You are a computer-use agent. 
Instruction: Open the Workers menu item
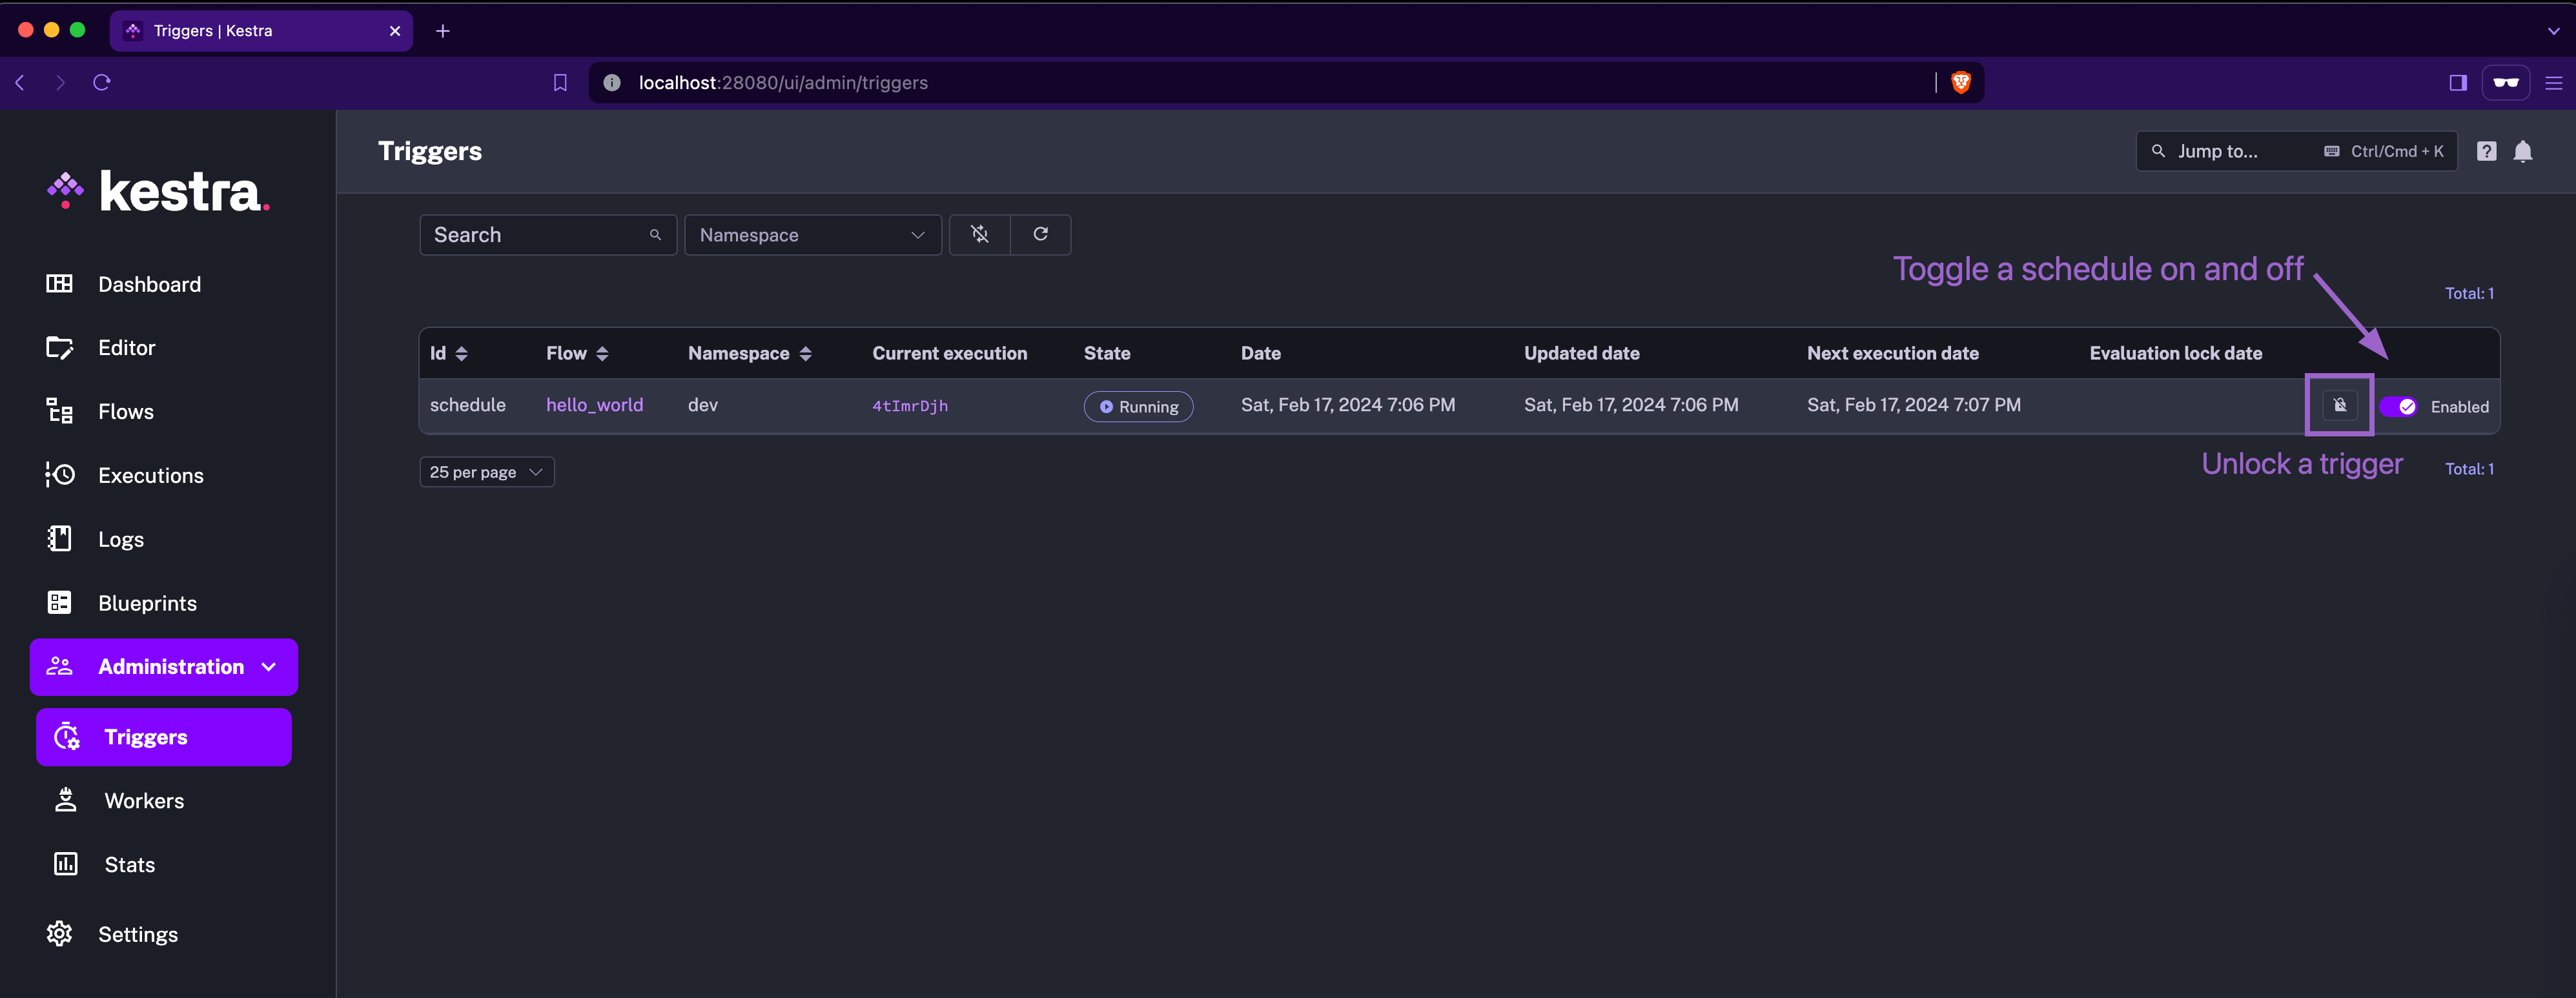coord(144,800)
